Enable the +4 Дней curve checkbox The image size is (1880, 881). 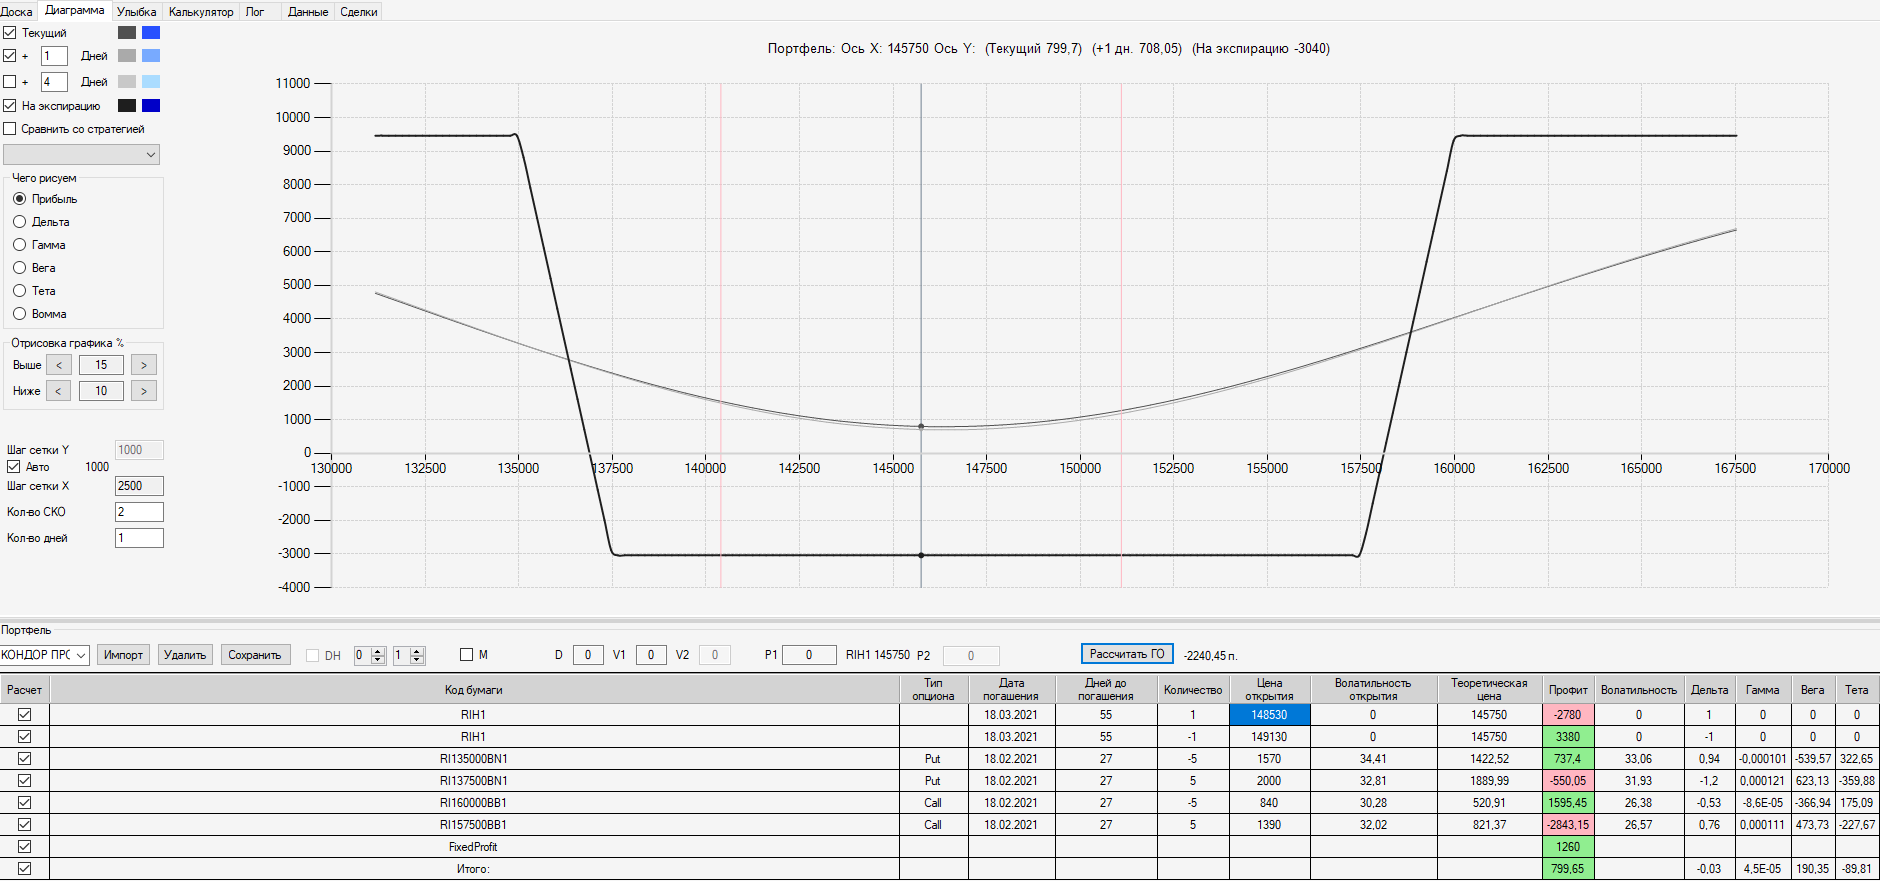coord(10,82)
